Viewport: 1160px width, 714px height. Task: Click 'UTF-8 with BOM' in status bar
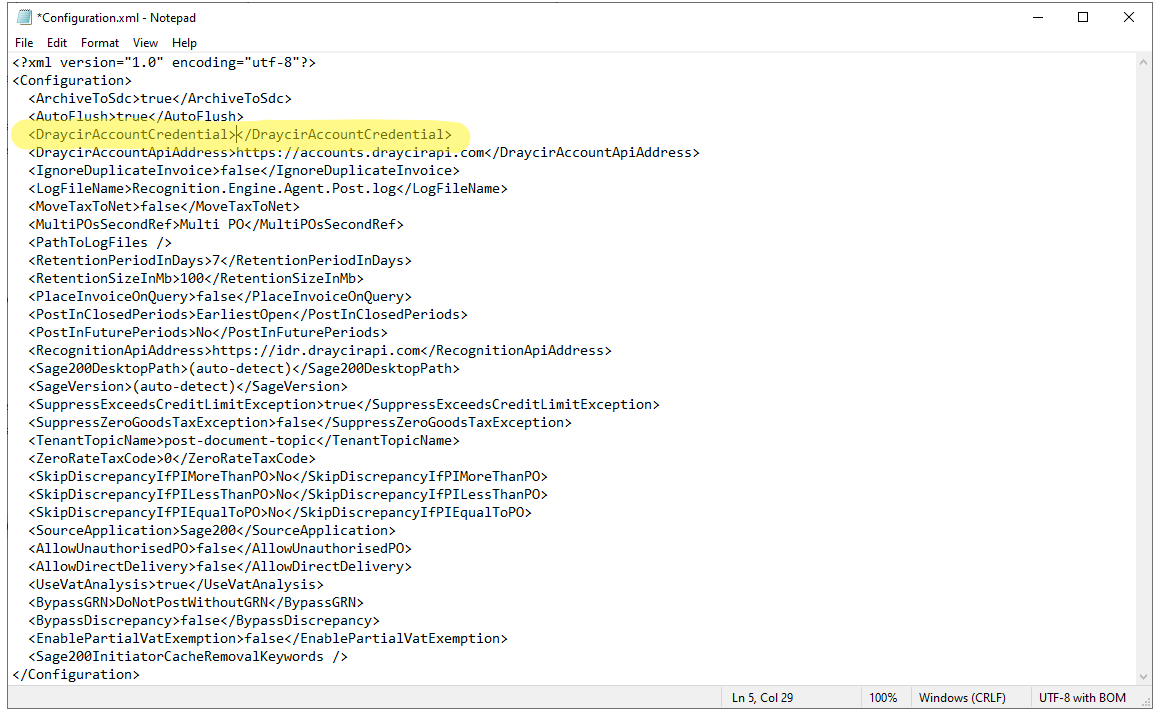pos(1082,698)
